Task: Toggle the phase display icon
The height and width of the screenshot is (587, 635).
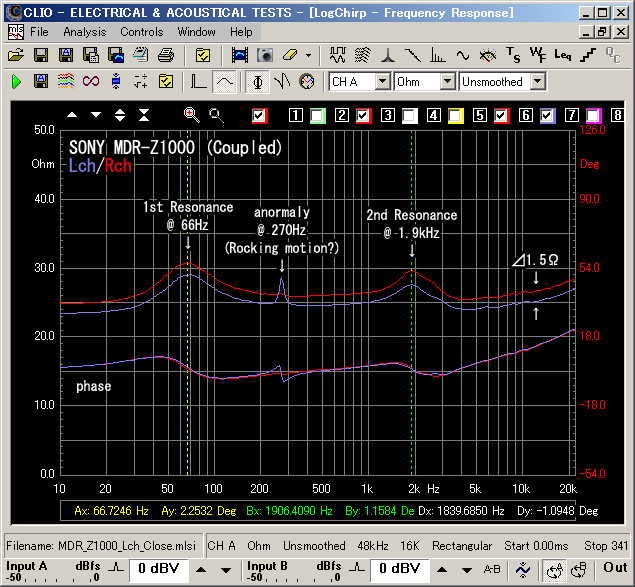Action: [x=258, y=82]
